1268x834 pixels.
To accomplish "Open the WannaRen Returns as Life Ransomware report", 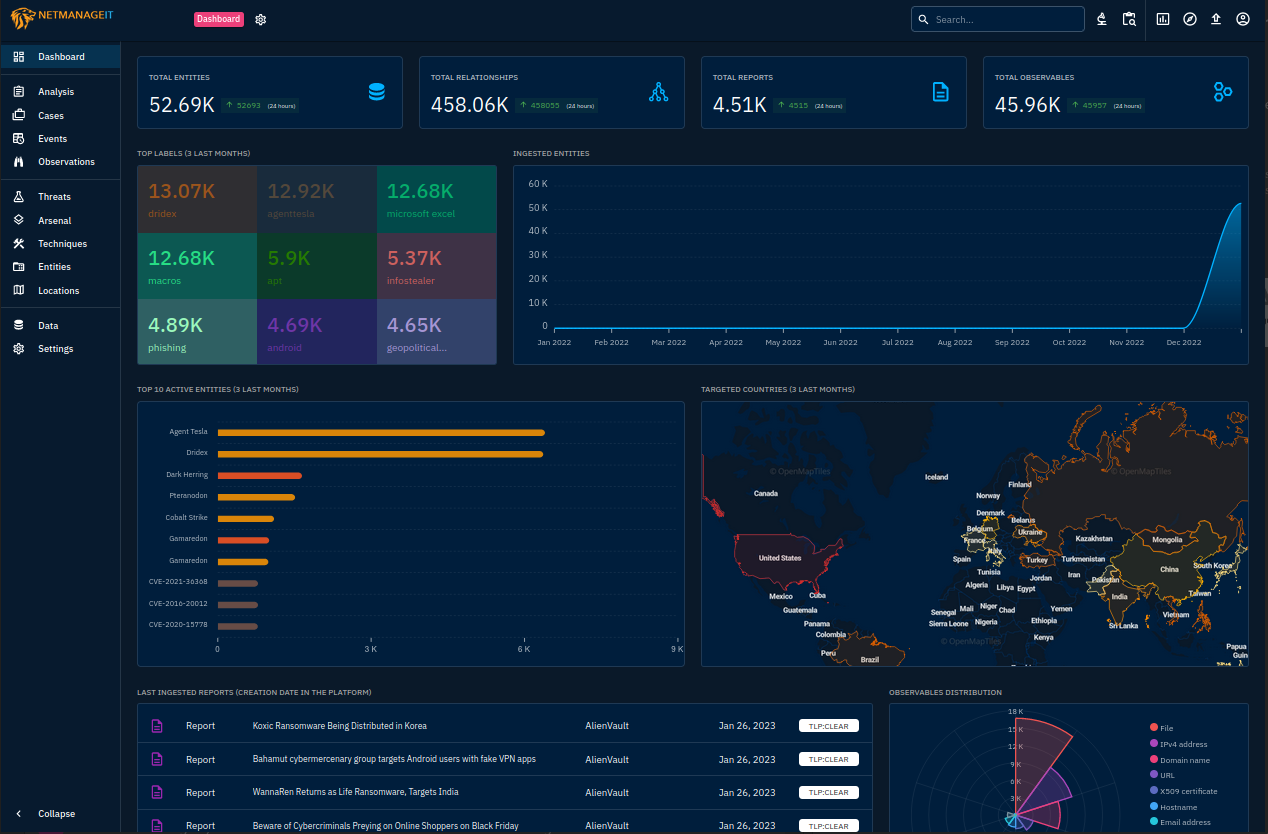I will (x=355, y=792).
